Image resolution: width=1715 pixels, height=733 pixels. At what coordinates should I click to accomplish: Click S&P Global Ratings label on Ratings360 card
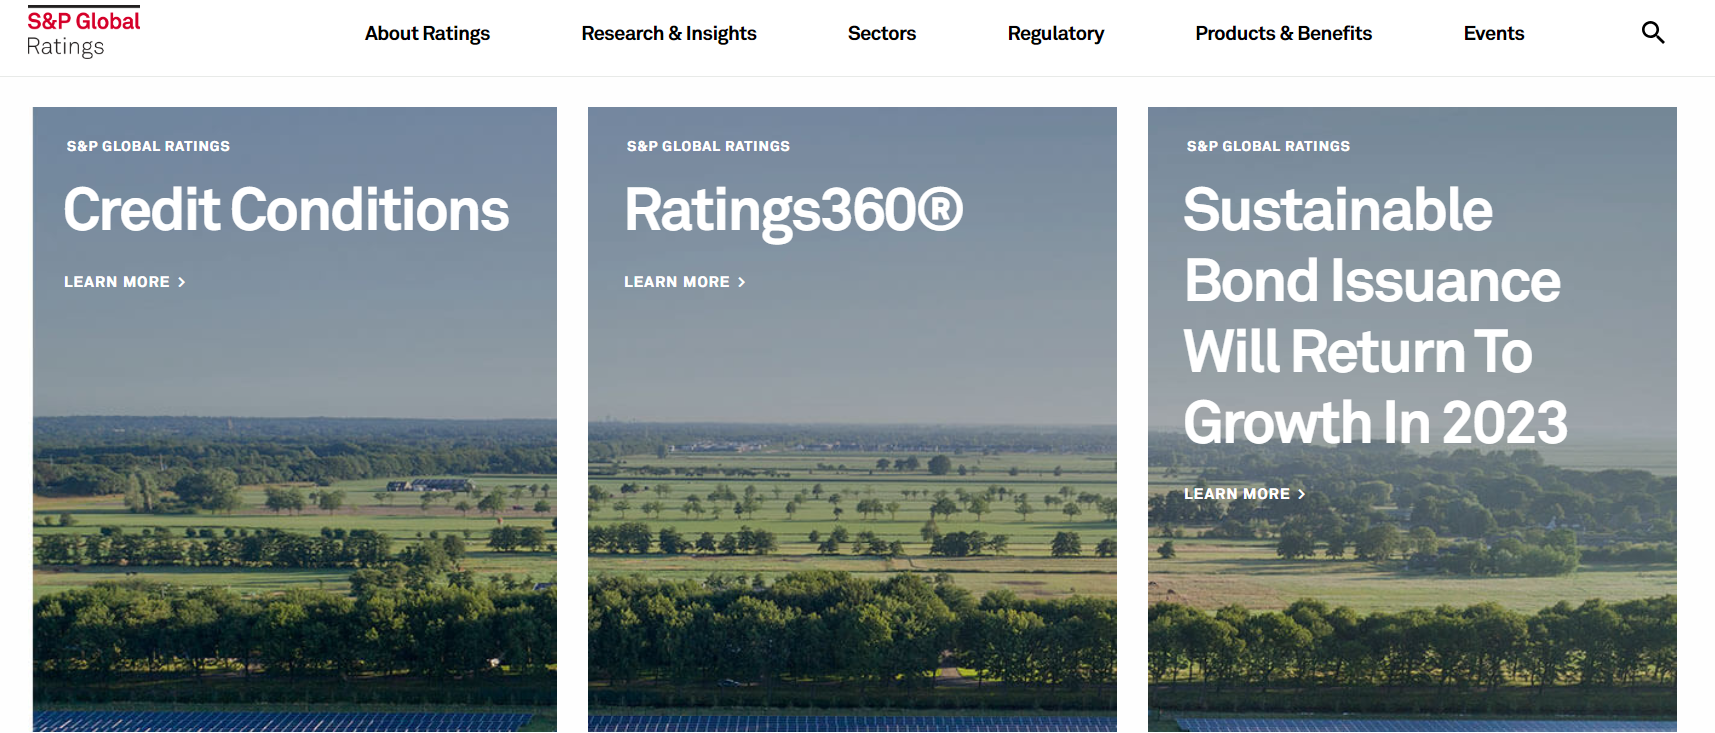[708, 146]
